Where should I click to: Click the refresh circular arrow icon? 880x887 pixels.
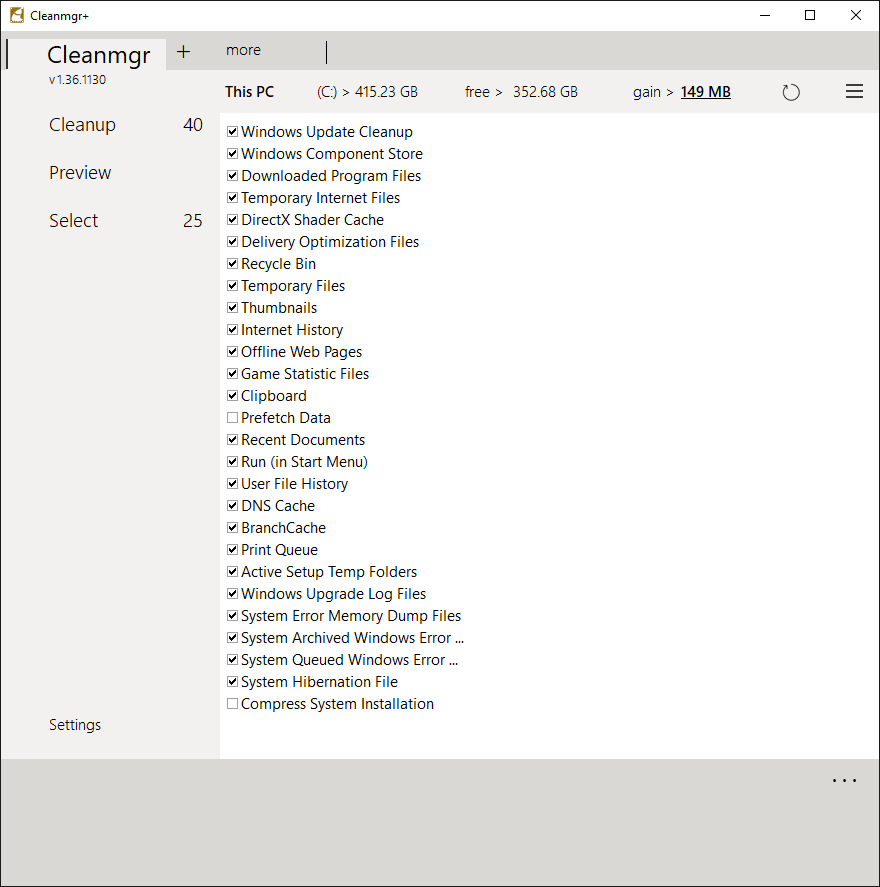pos(791,92)
